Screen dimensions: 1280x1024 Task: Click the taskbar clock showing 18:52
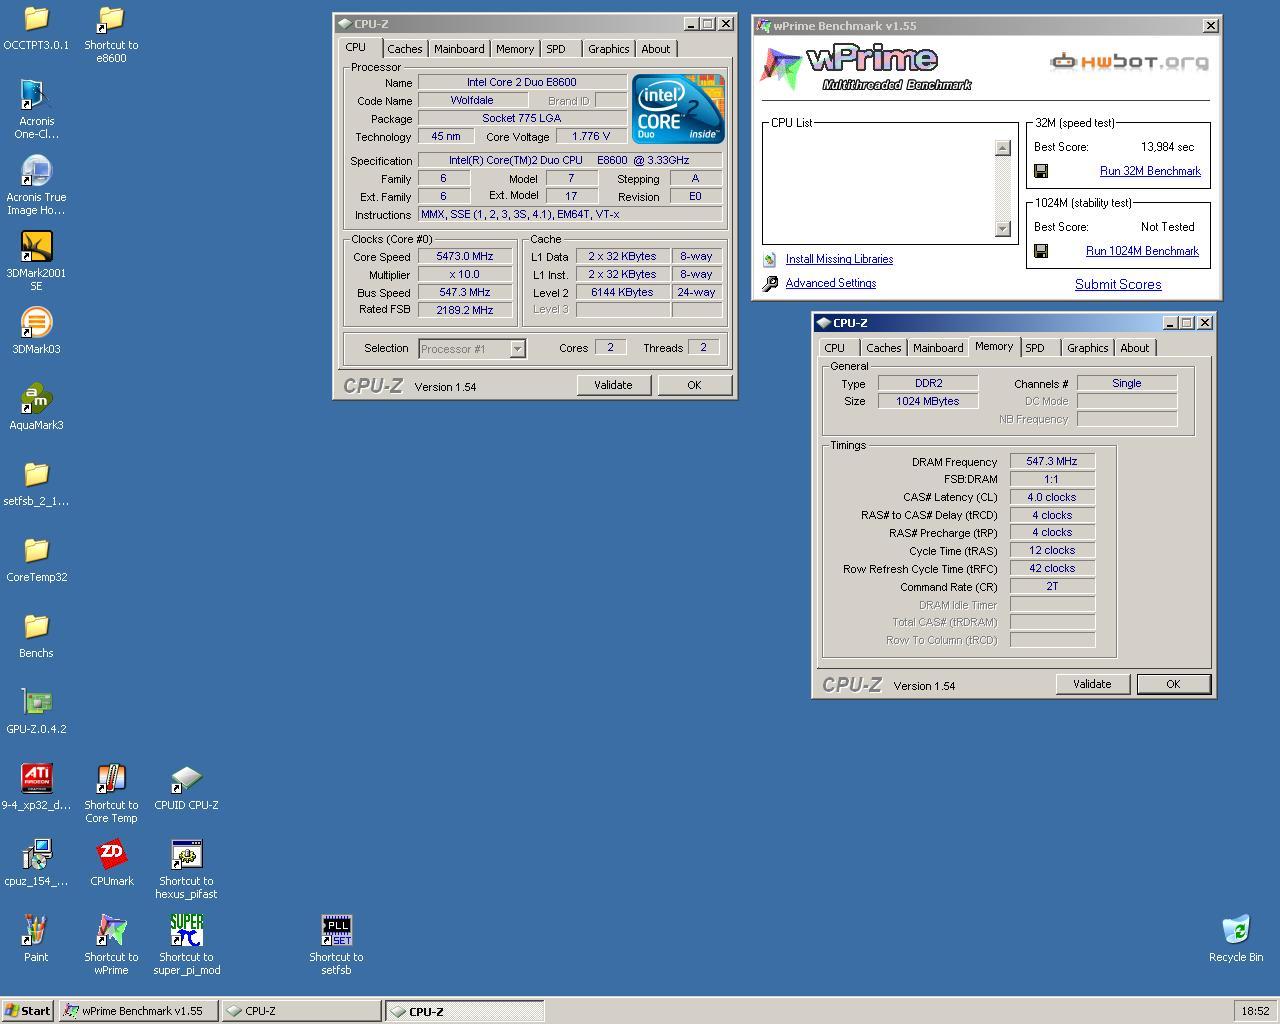click(x=1255, y=1011)
